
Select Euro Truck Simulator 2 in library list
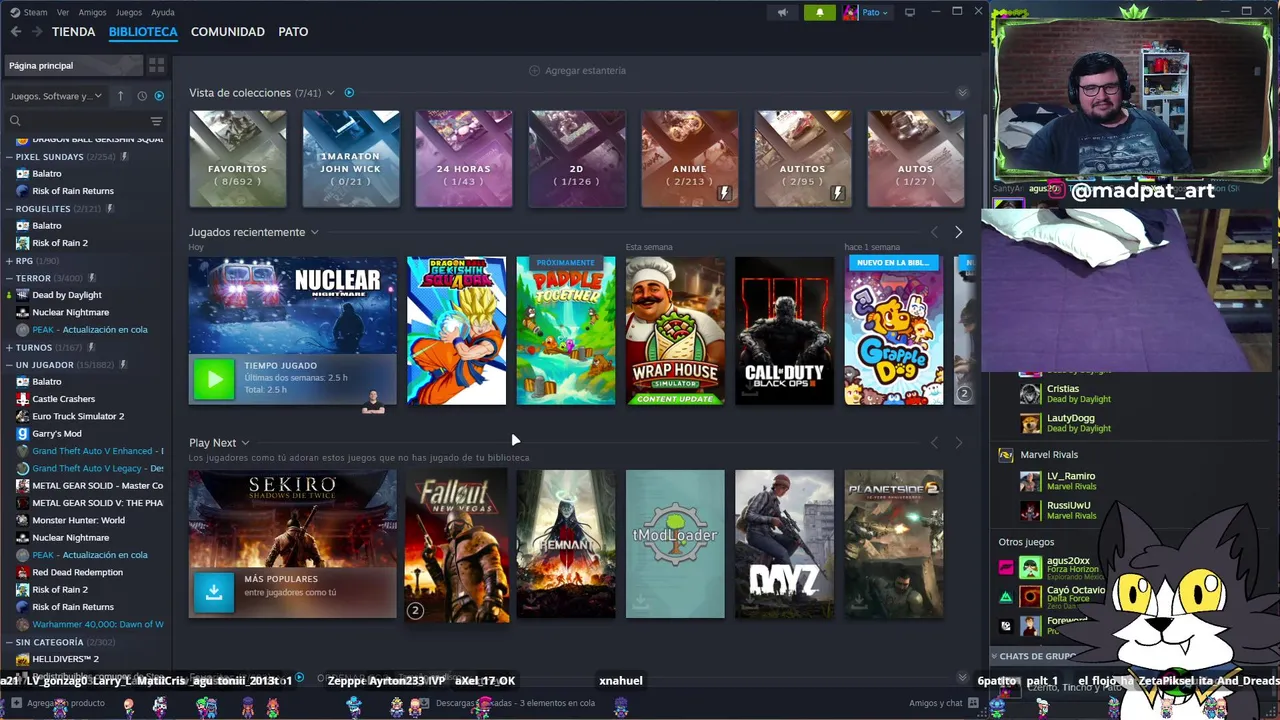(78, 416)
